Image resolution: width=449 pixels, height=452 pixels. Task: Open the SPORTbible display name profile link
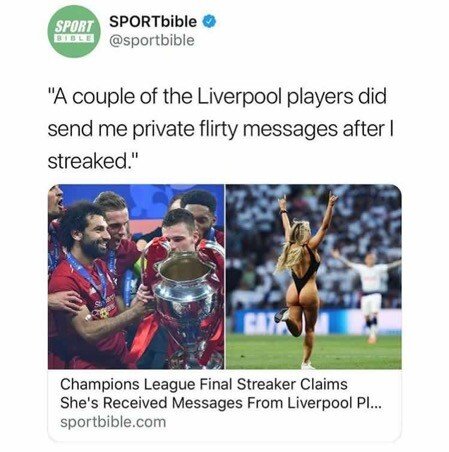pyautogui.click(x=153, y=22)
